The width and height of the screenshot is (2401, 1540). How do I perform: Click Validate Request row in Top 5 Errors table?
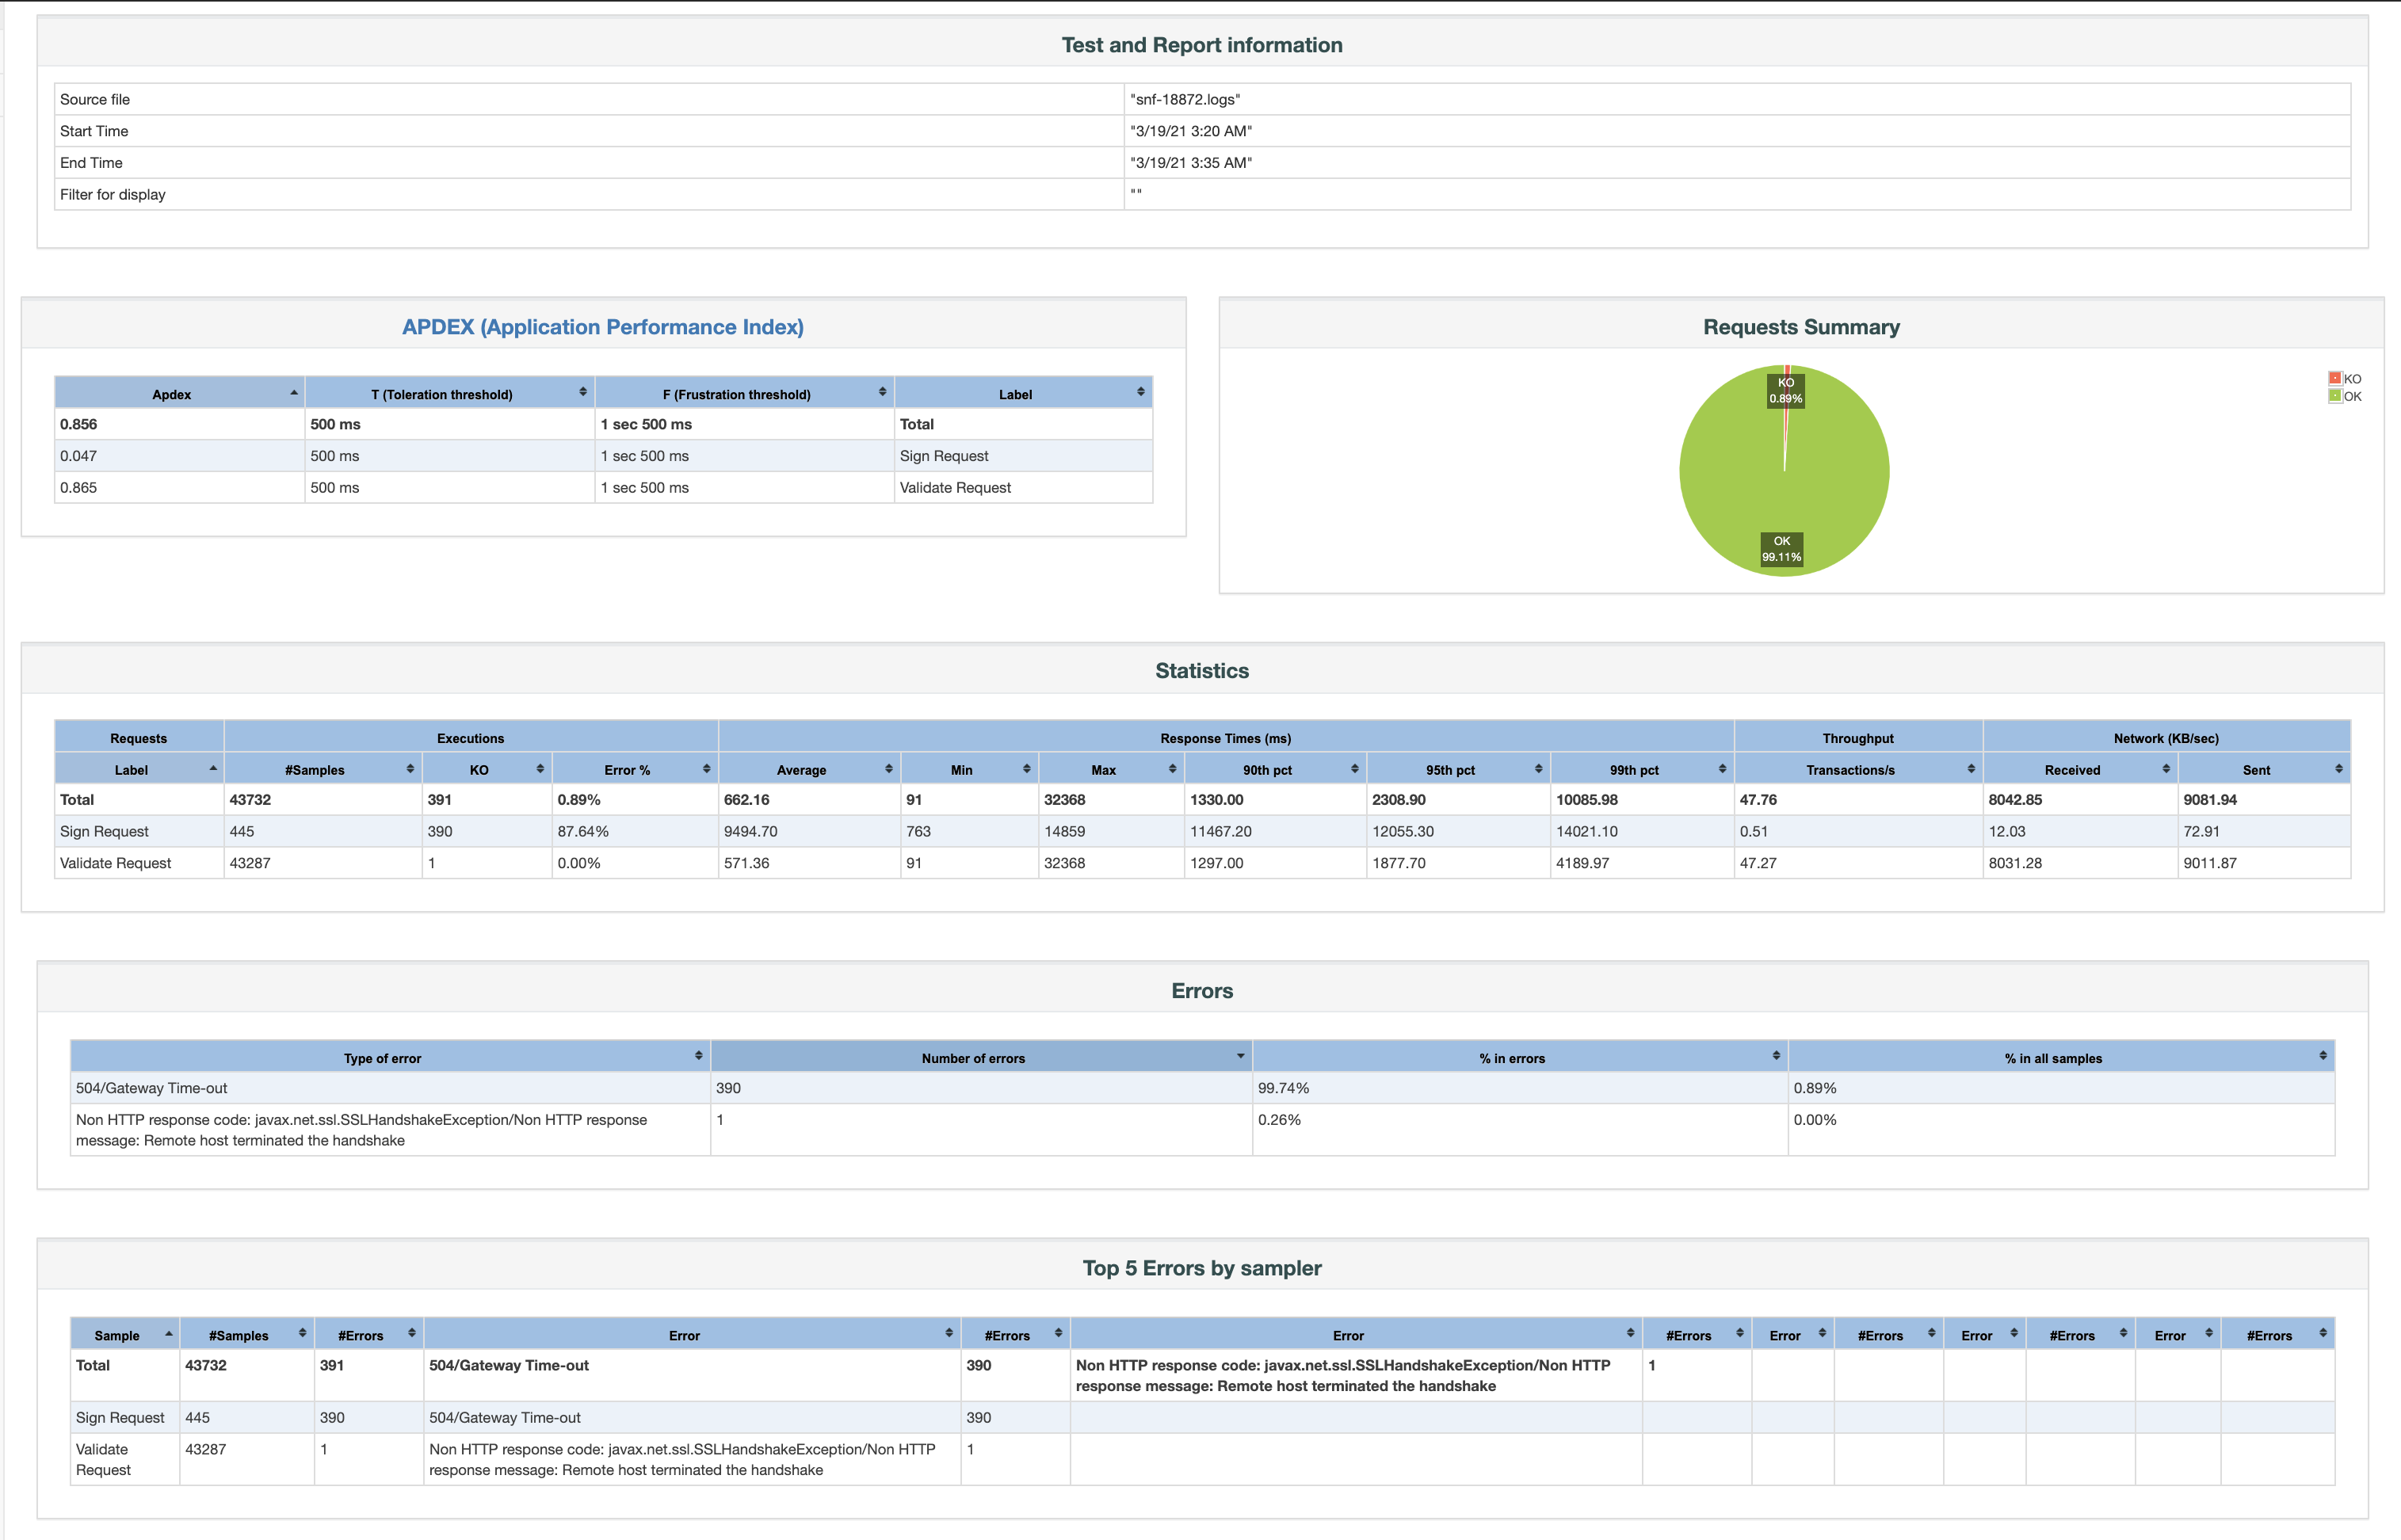point(1202,1459)
